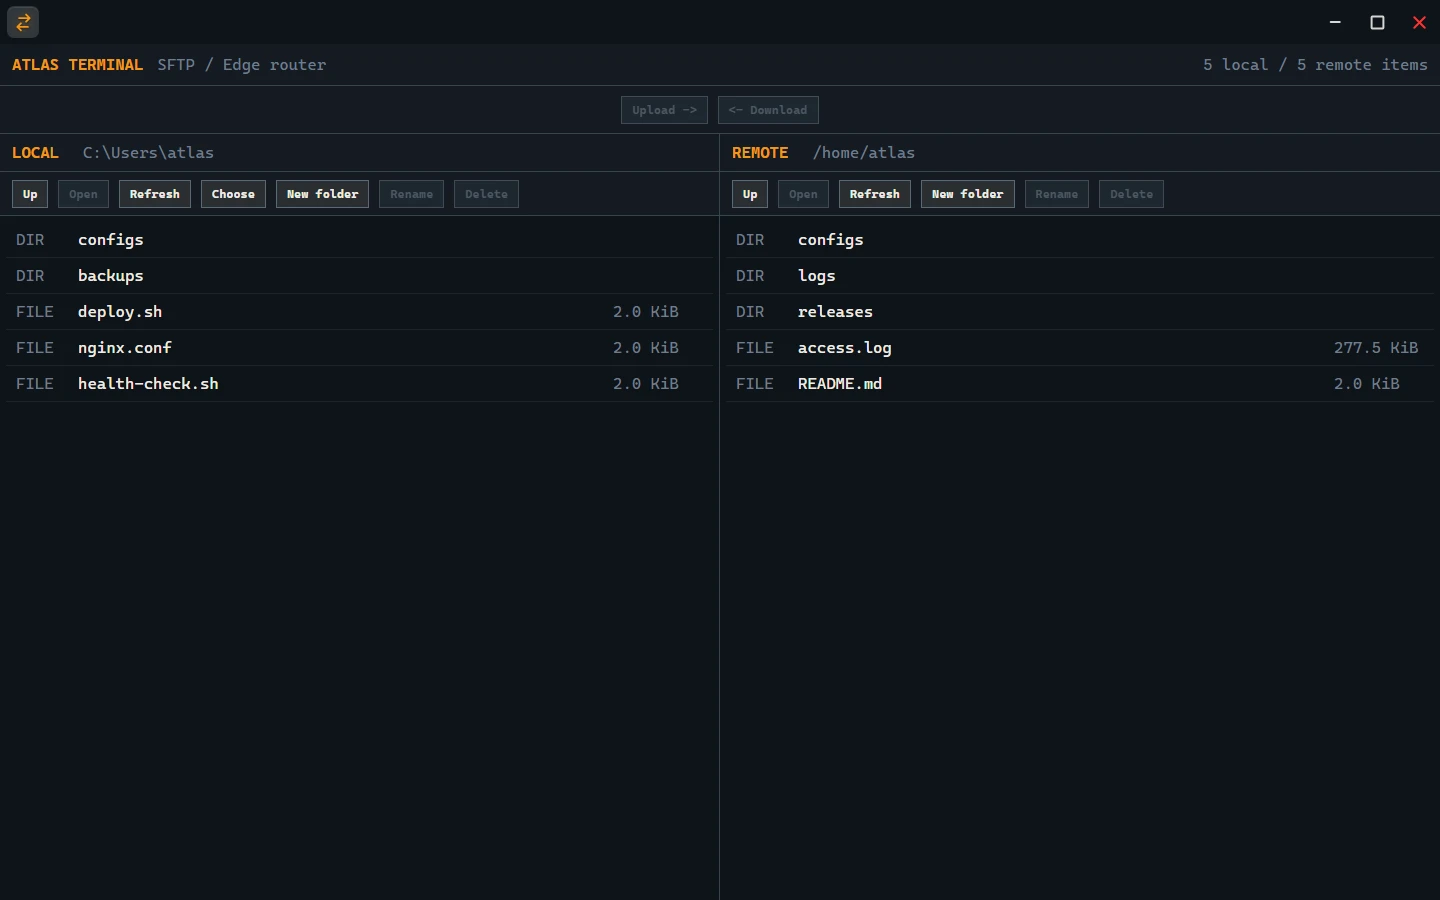Select the local deploy.sh file

[360, 312]
